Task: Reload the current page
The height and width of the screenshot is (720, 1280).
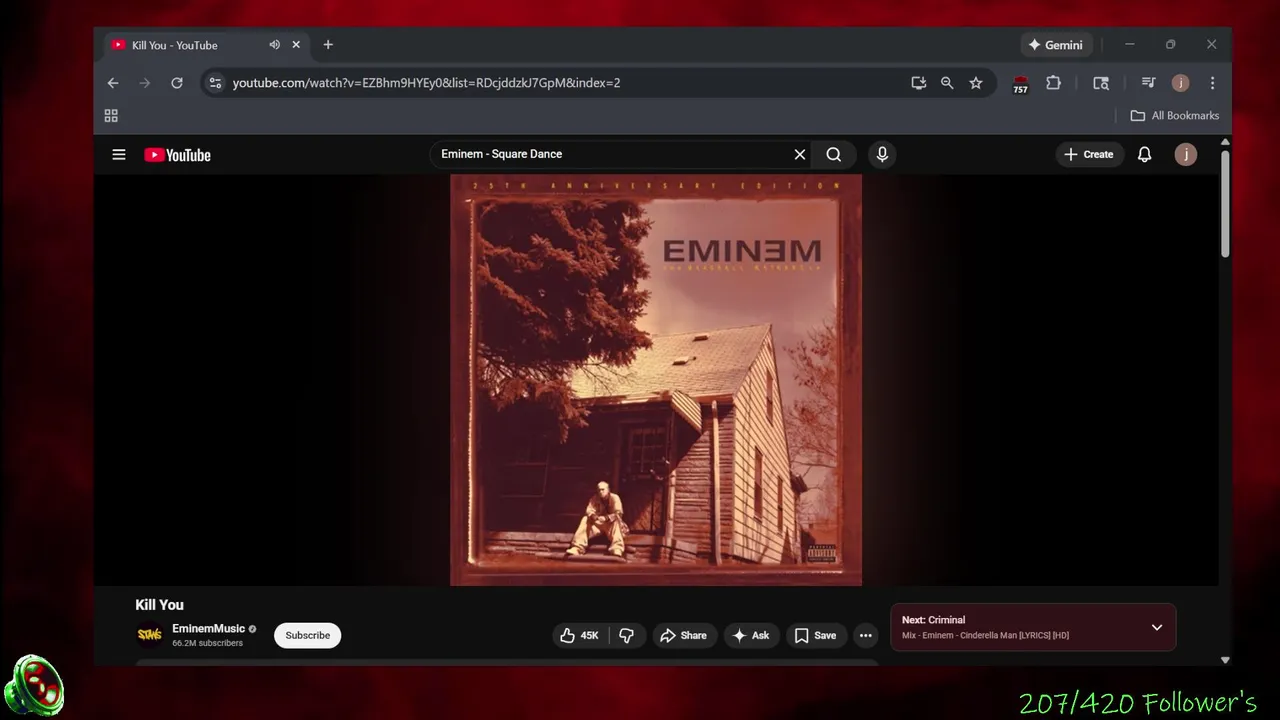Action: (x=177, y=83)
